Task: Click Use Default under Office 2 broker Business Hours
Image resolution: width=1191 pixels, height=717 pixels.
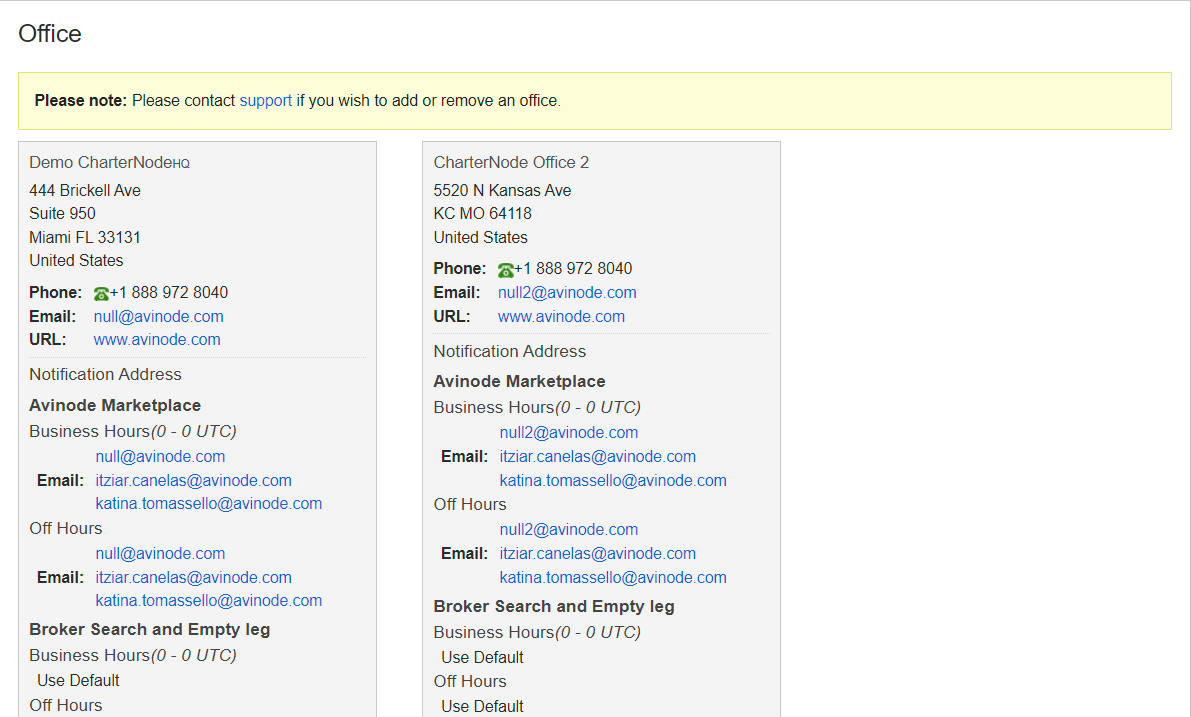Action: [x=482, y=658]
